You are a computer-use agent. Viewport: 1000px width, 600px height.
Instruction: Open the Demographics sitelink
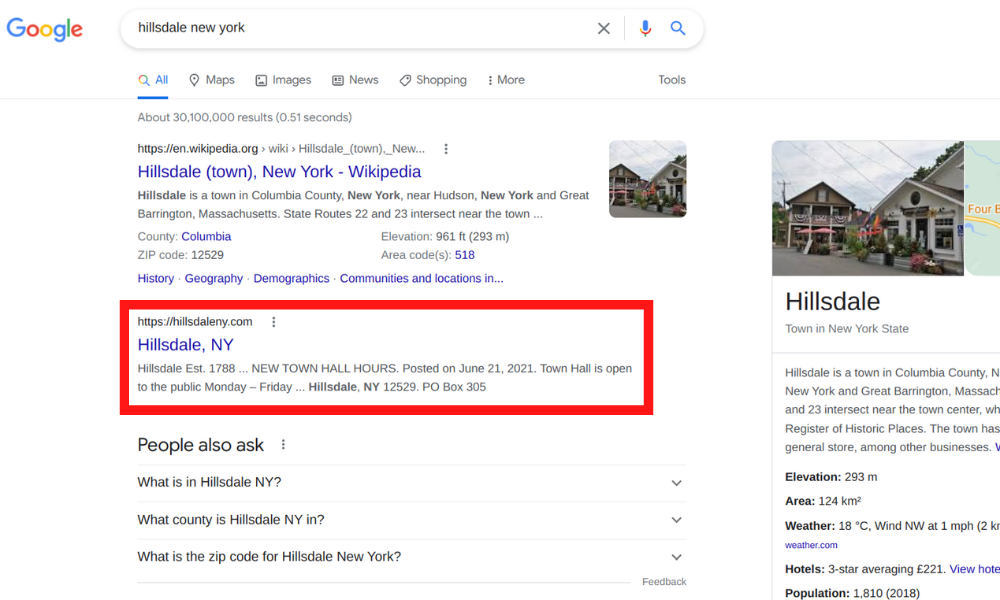click(291, 279)
